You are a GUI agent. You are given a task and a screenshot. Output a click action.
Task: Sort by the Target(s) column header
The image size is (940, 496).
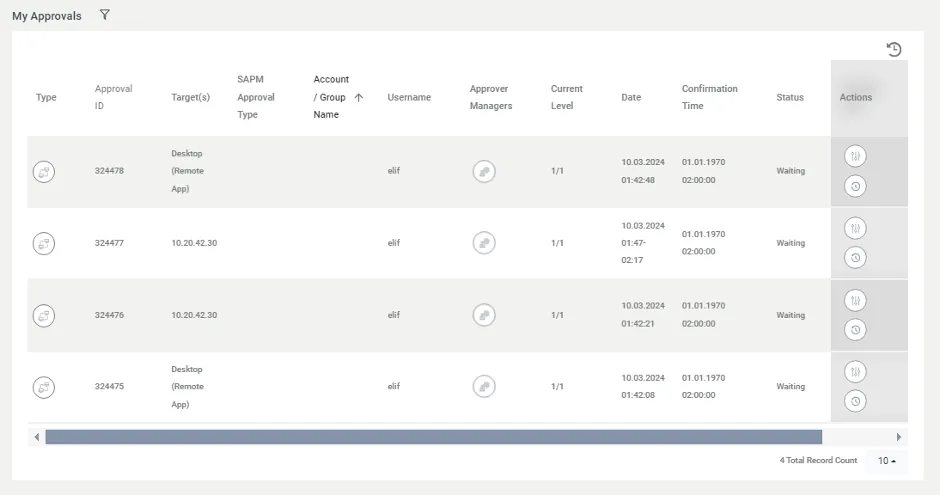[191, 97]
